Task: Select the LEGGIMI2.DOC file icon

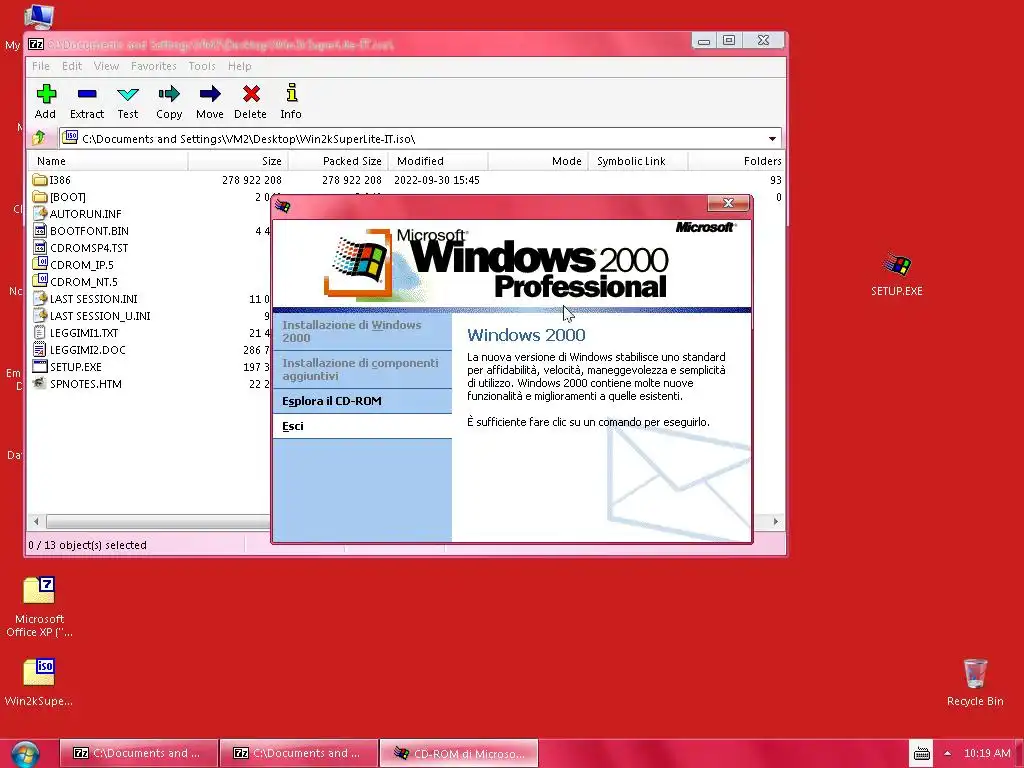Action: (x=40, y=349)
